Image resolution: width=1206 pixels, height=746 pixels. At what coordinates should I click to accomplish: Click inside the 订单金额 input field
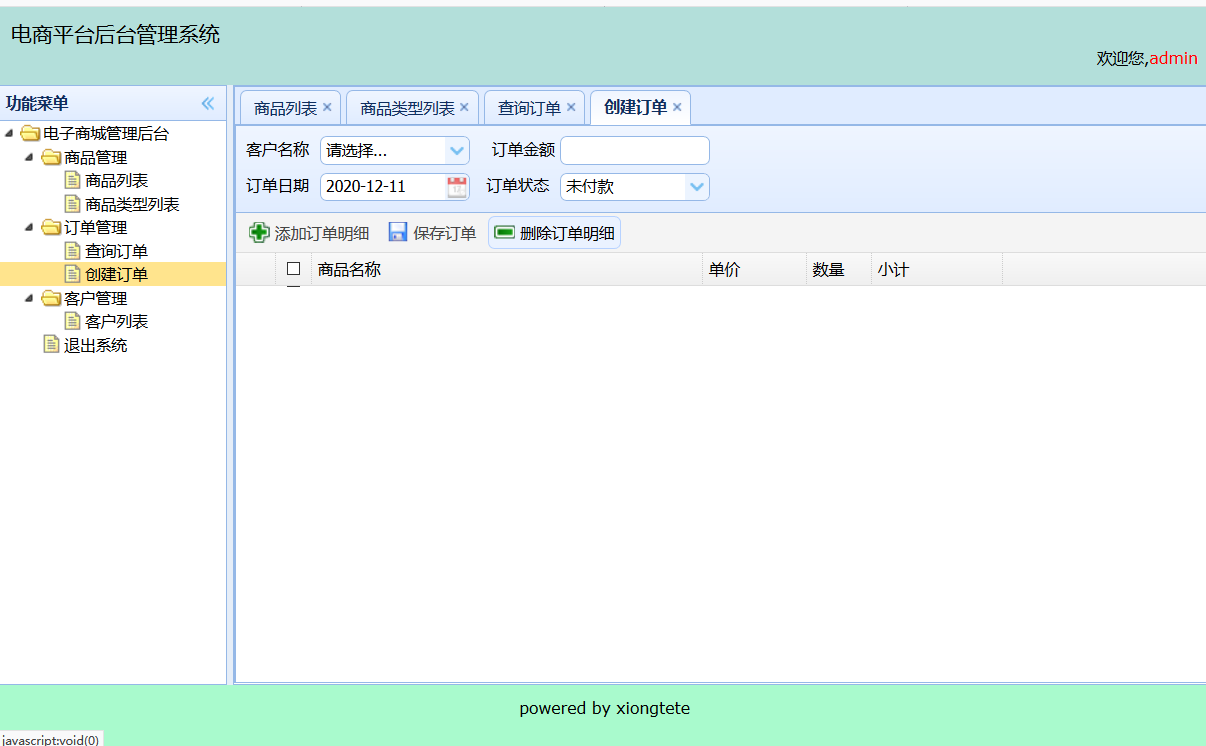634,150
